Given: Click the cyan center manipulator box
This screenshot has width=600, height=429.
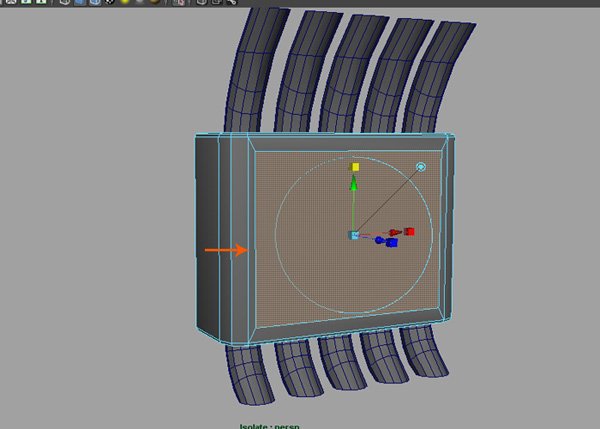Looking at the screenshot, I should (354, 235).
